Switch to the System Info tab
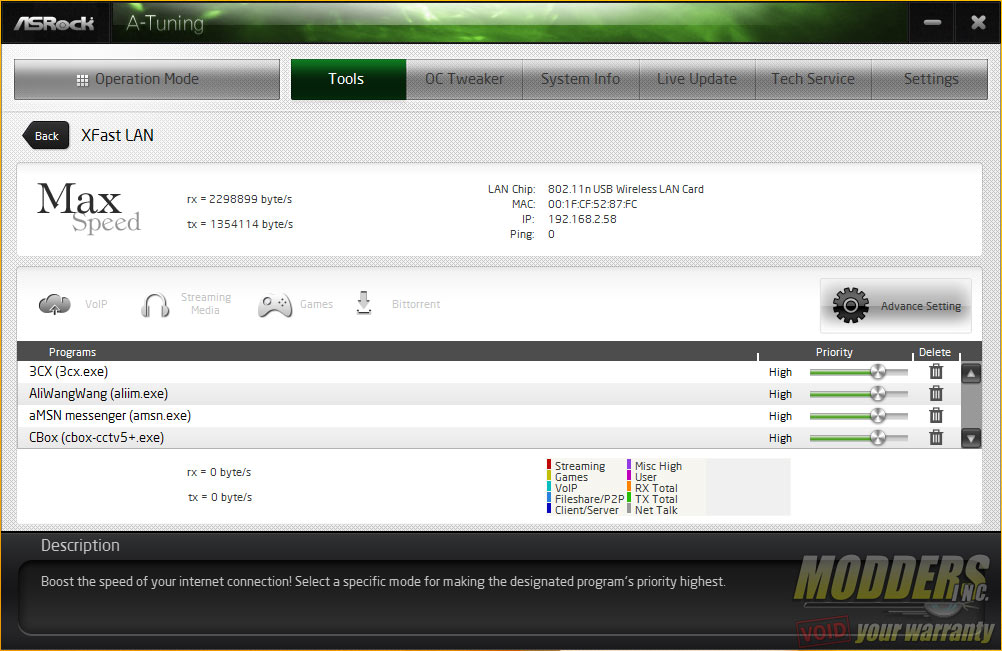 coord(581,79)
